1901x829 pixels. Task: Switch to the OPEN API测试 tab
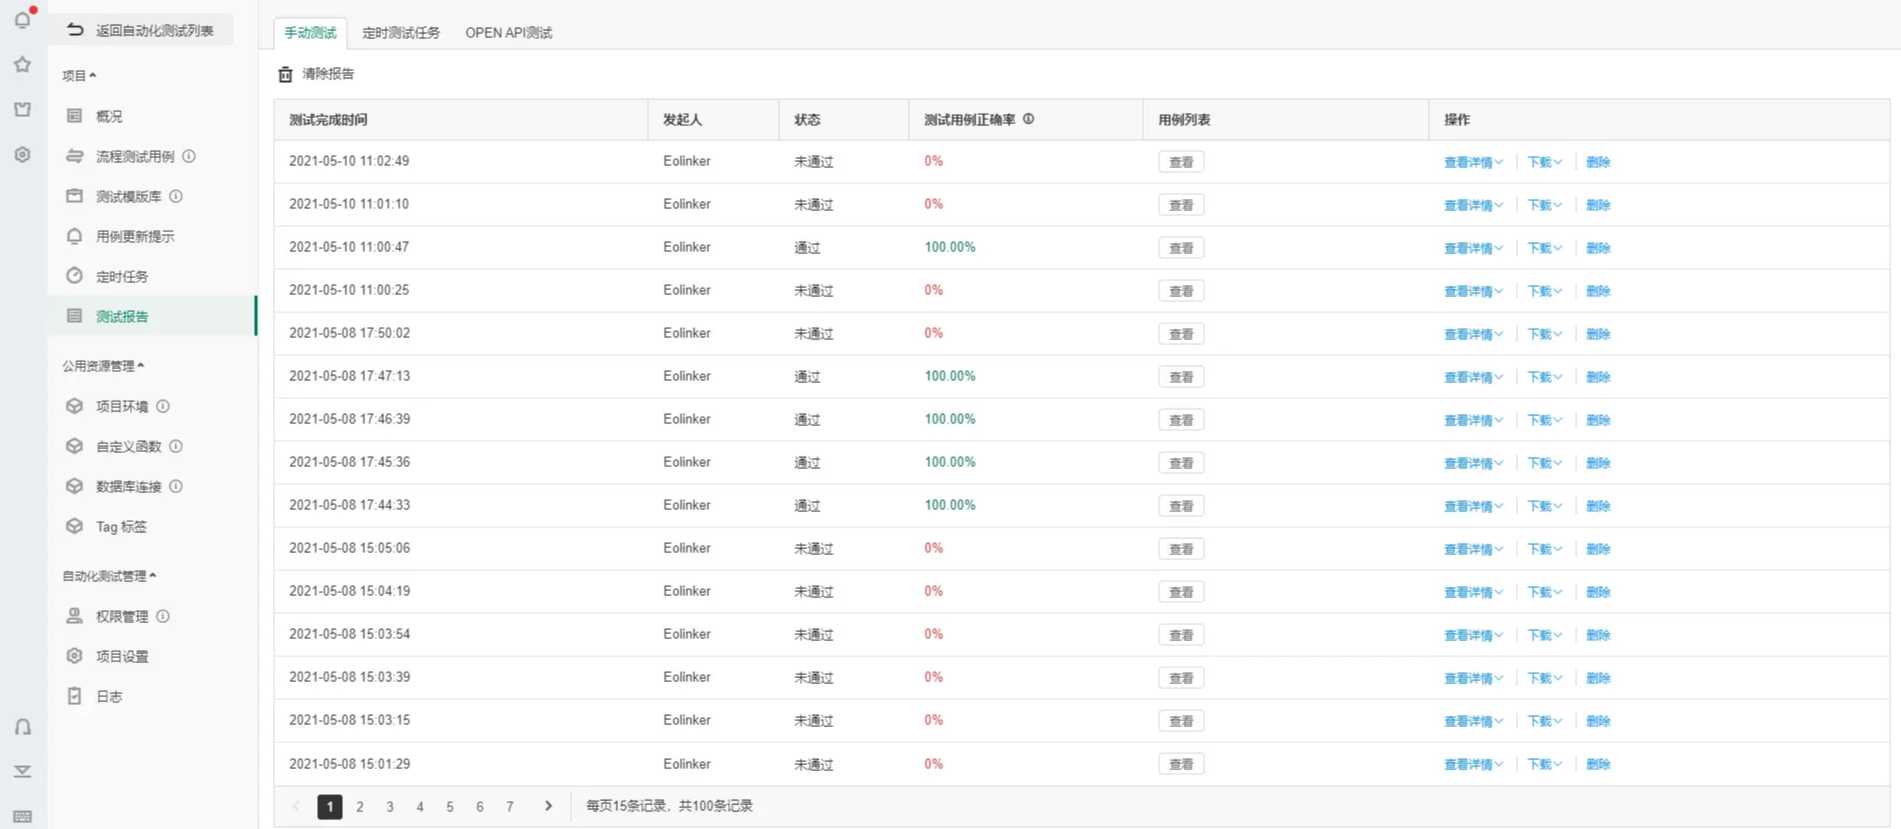point(509,33)
